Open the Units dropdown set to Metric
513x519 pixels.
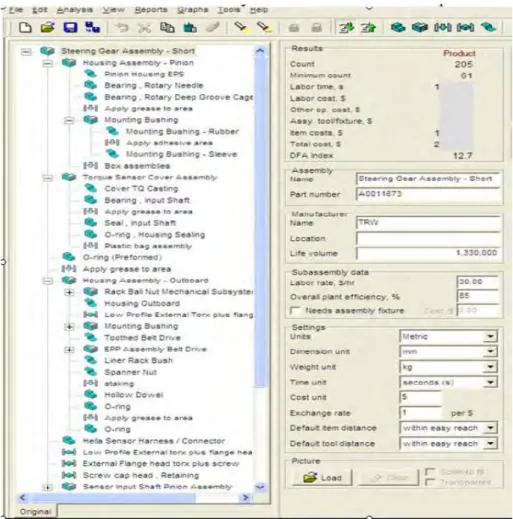point(490,336)
